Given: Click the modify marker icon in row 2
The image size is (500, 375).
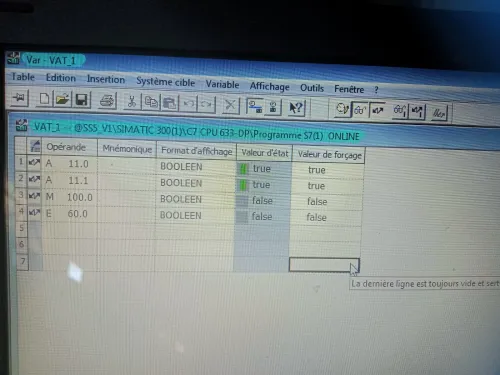Looking at the screenshot, I should [34, 179].
